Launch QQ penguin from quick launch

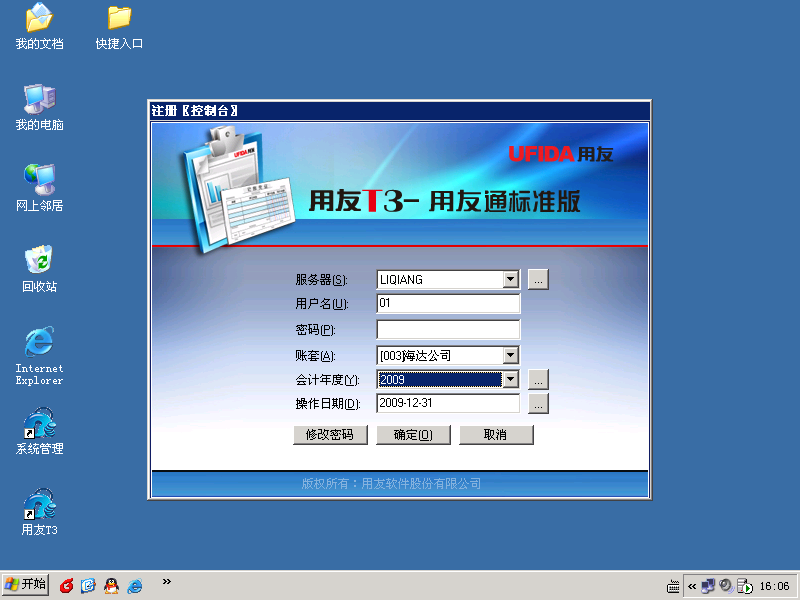click(x=111, y=585)
